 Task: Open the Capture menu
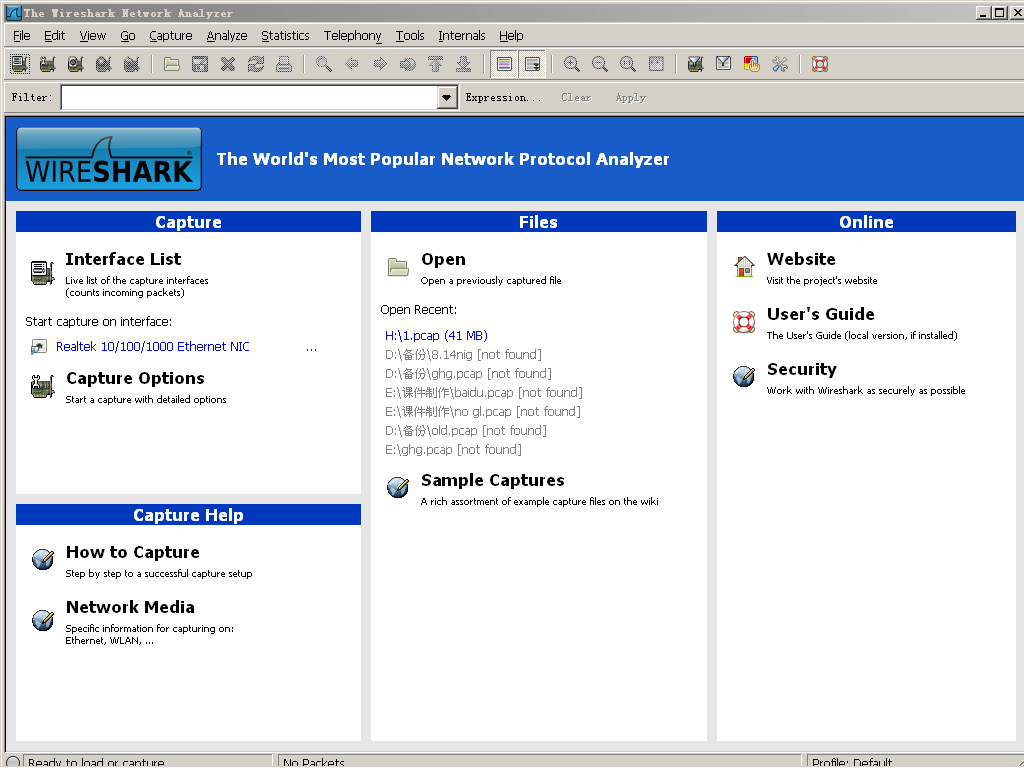170,36
